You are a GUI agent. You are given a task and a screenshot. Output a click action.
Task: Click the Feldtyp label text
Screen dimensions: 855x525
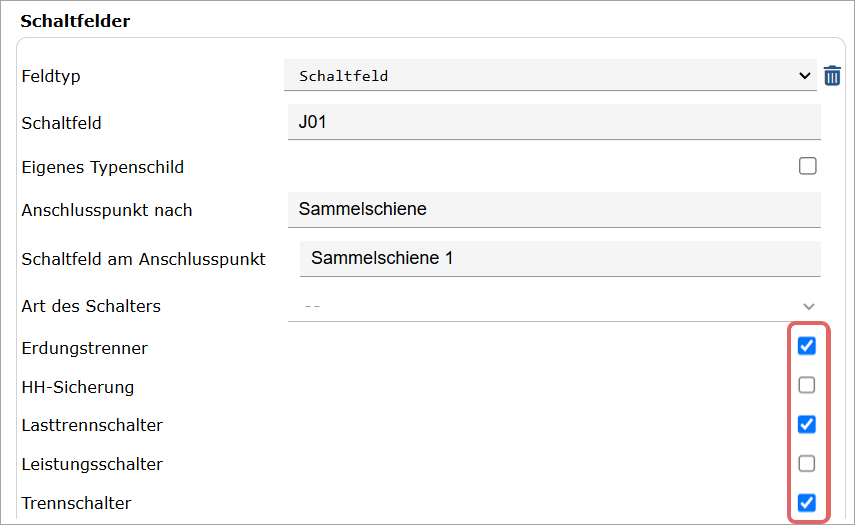[x=51, y=76]
